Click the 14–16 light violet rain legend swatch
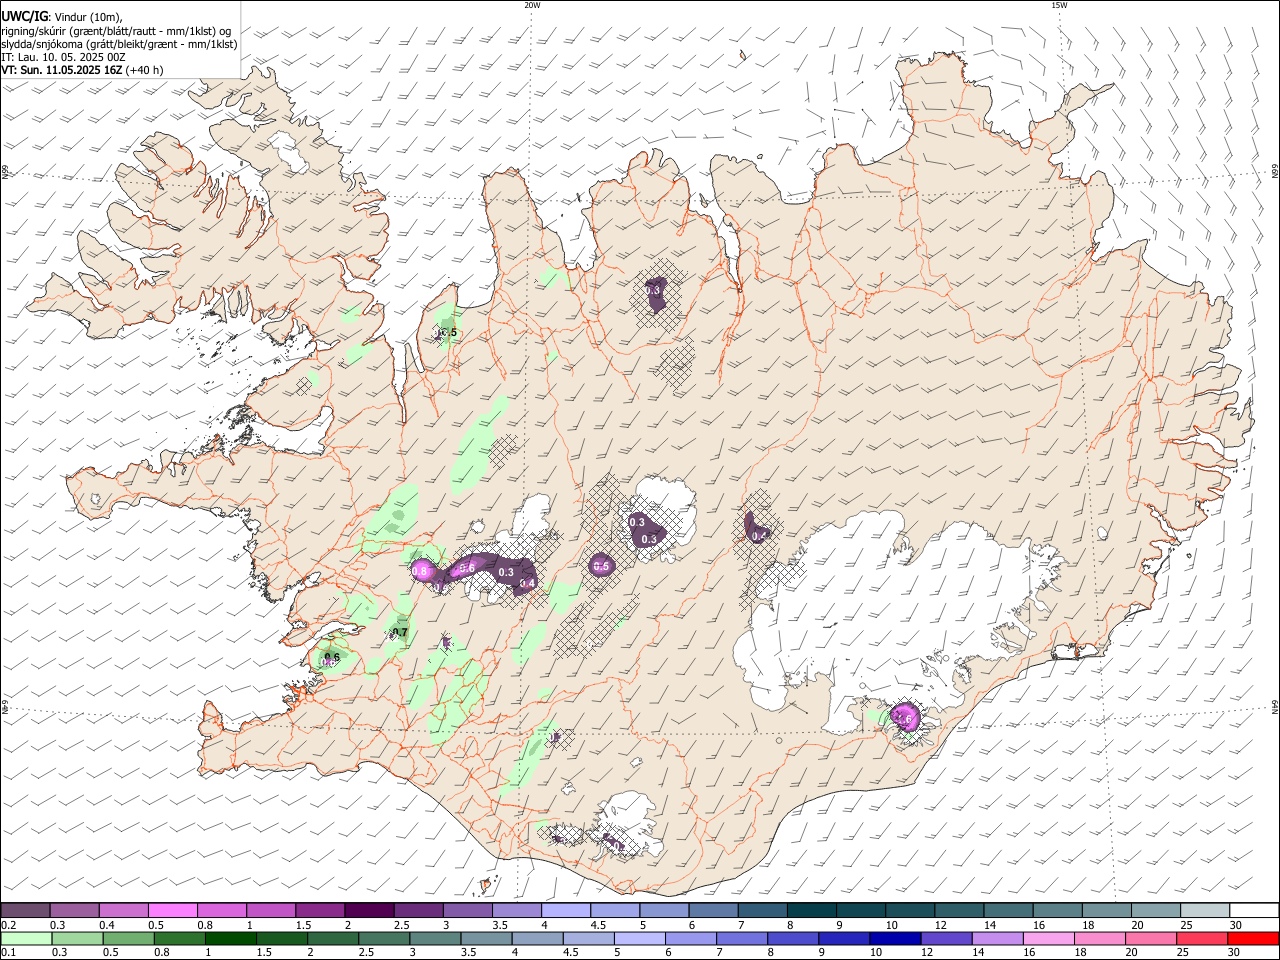Screen dimensions: 1280x960 click(x=999, y=938)
